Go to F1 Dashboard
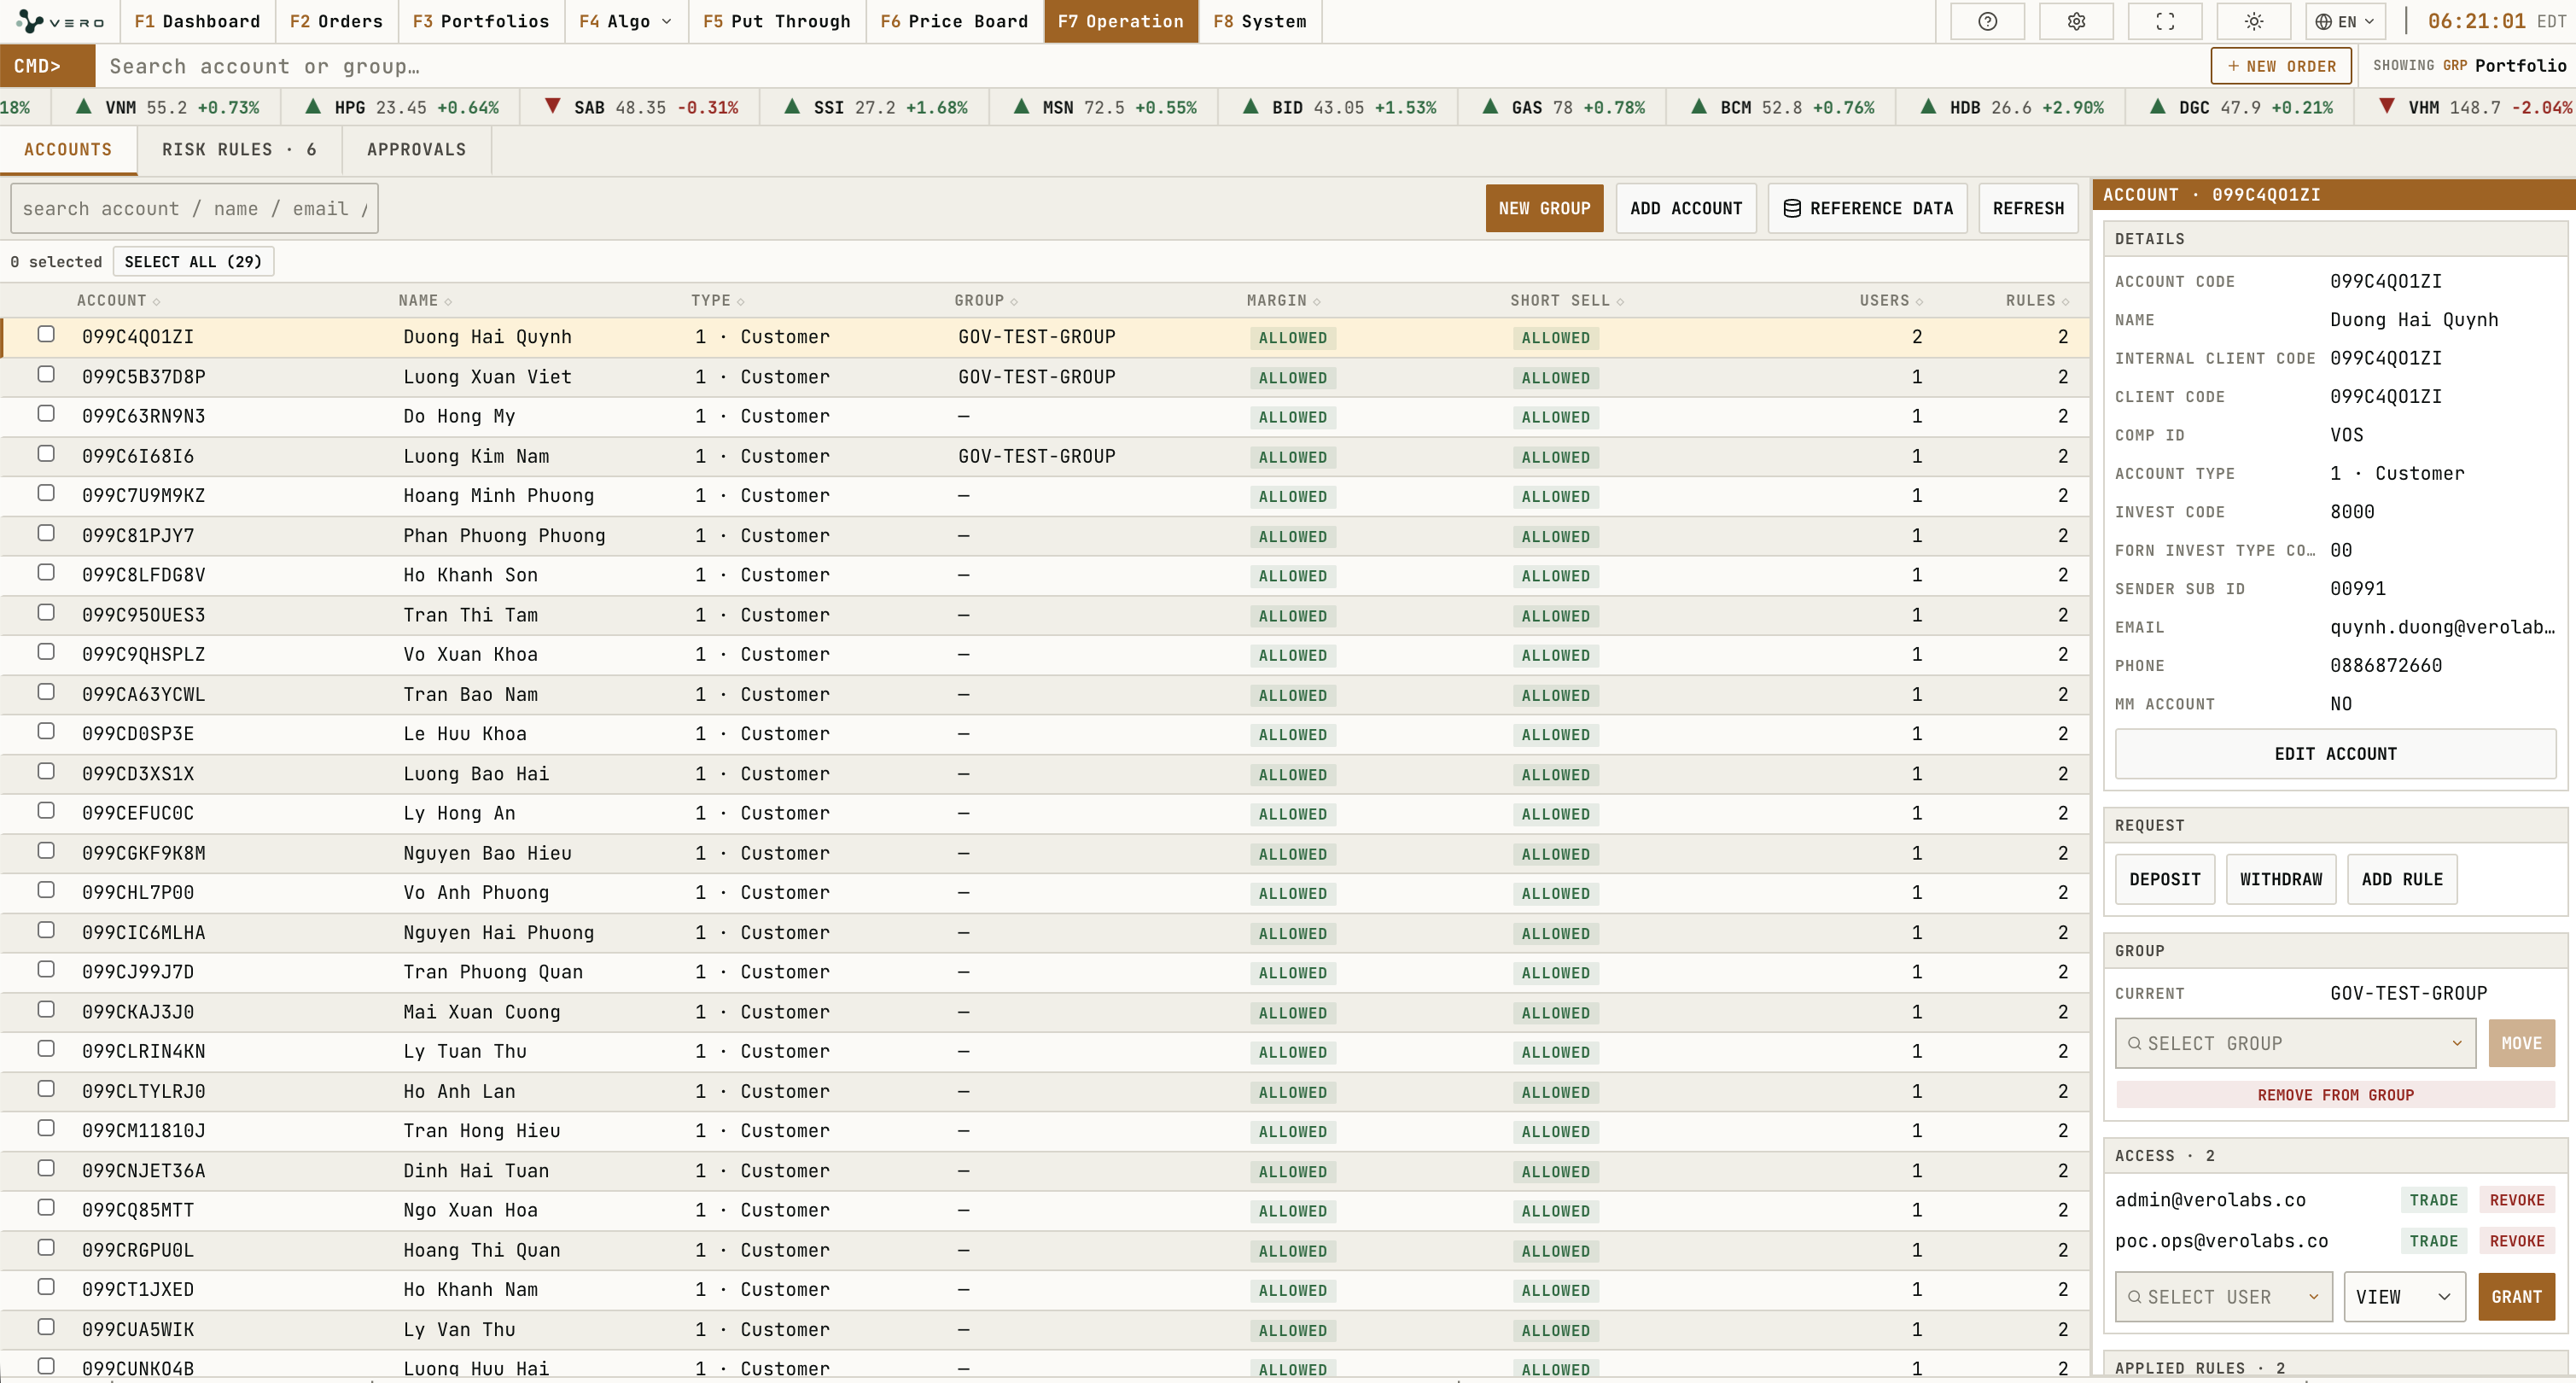 (x=197, y=21)
